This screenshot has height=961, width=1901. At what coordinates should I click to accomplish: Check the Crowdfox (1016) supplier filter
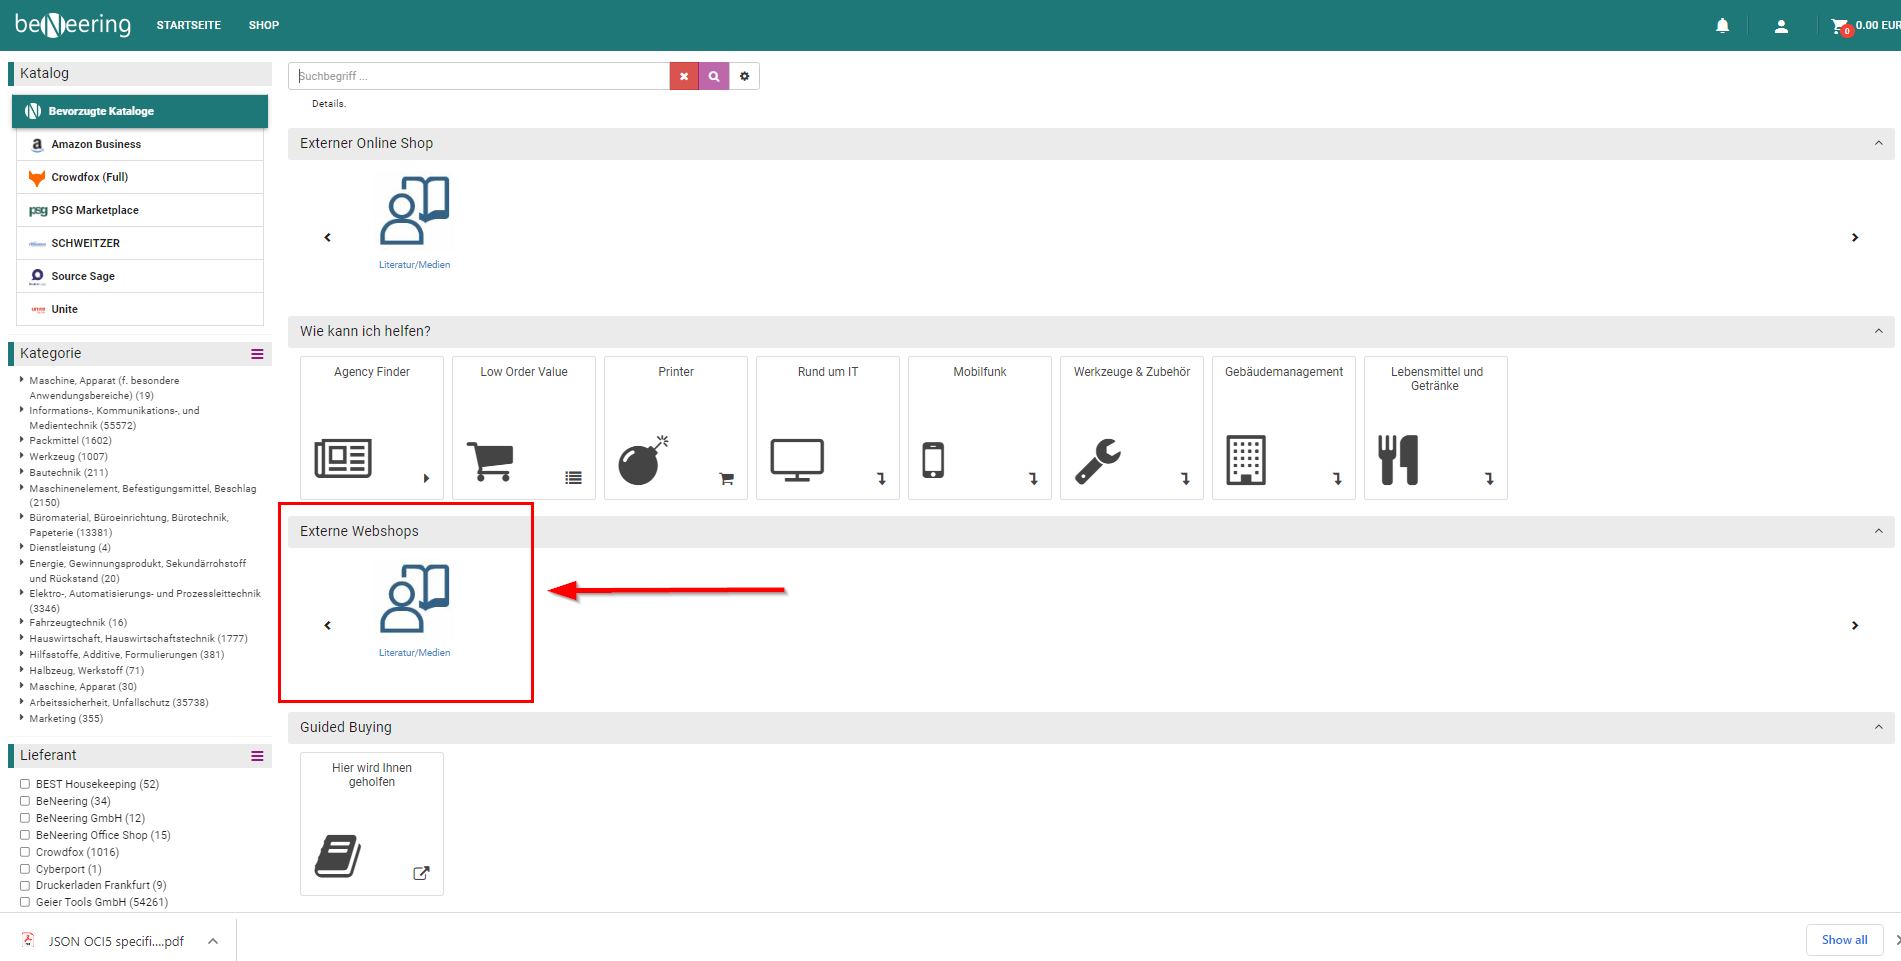tap(25, 852)
